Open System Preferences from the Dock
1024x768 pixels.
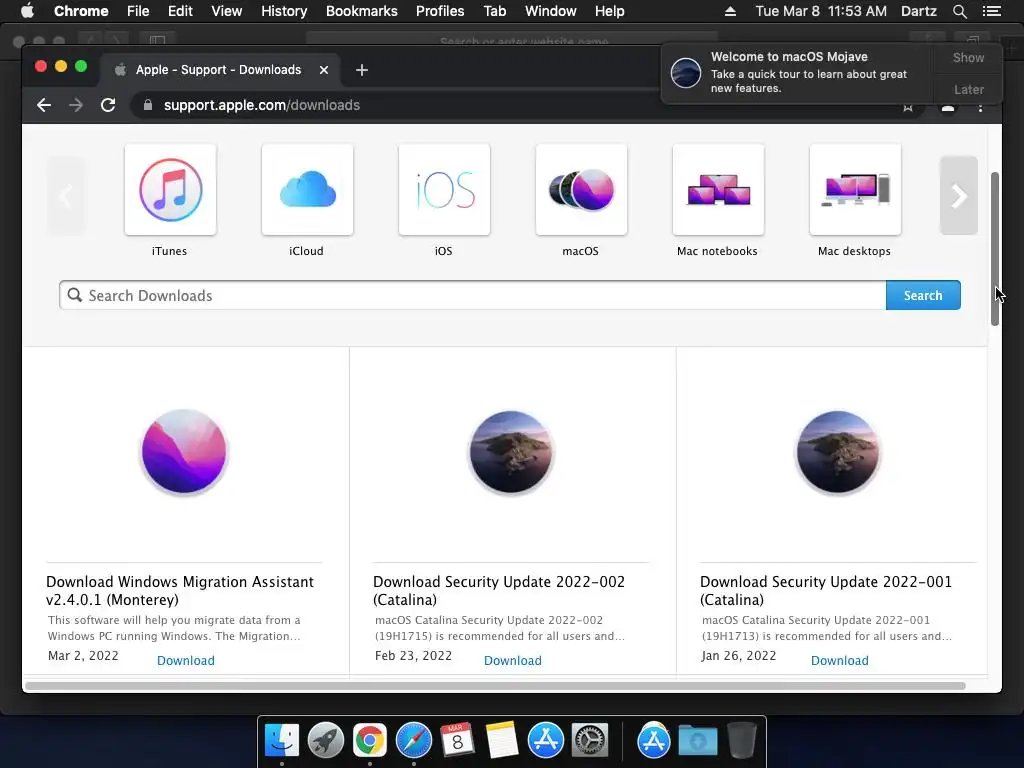click(x=590, y=741)
